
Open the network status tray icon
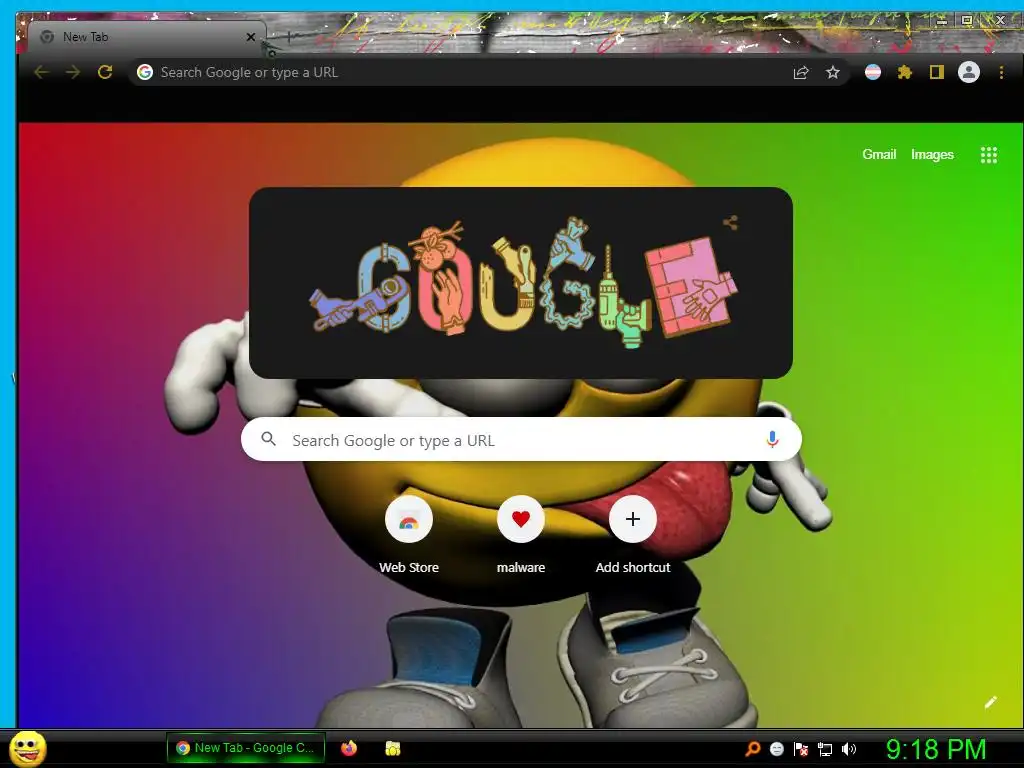825,749
